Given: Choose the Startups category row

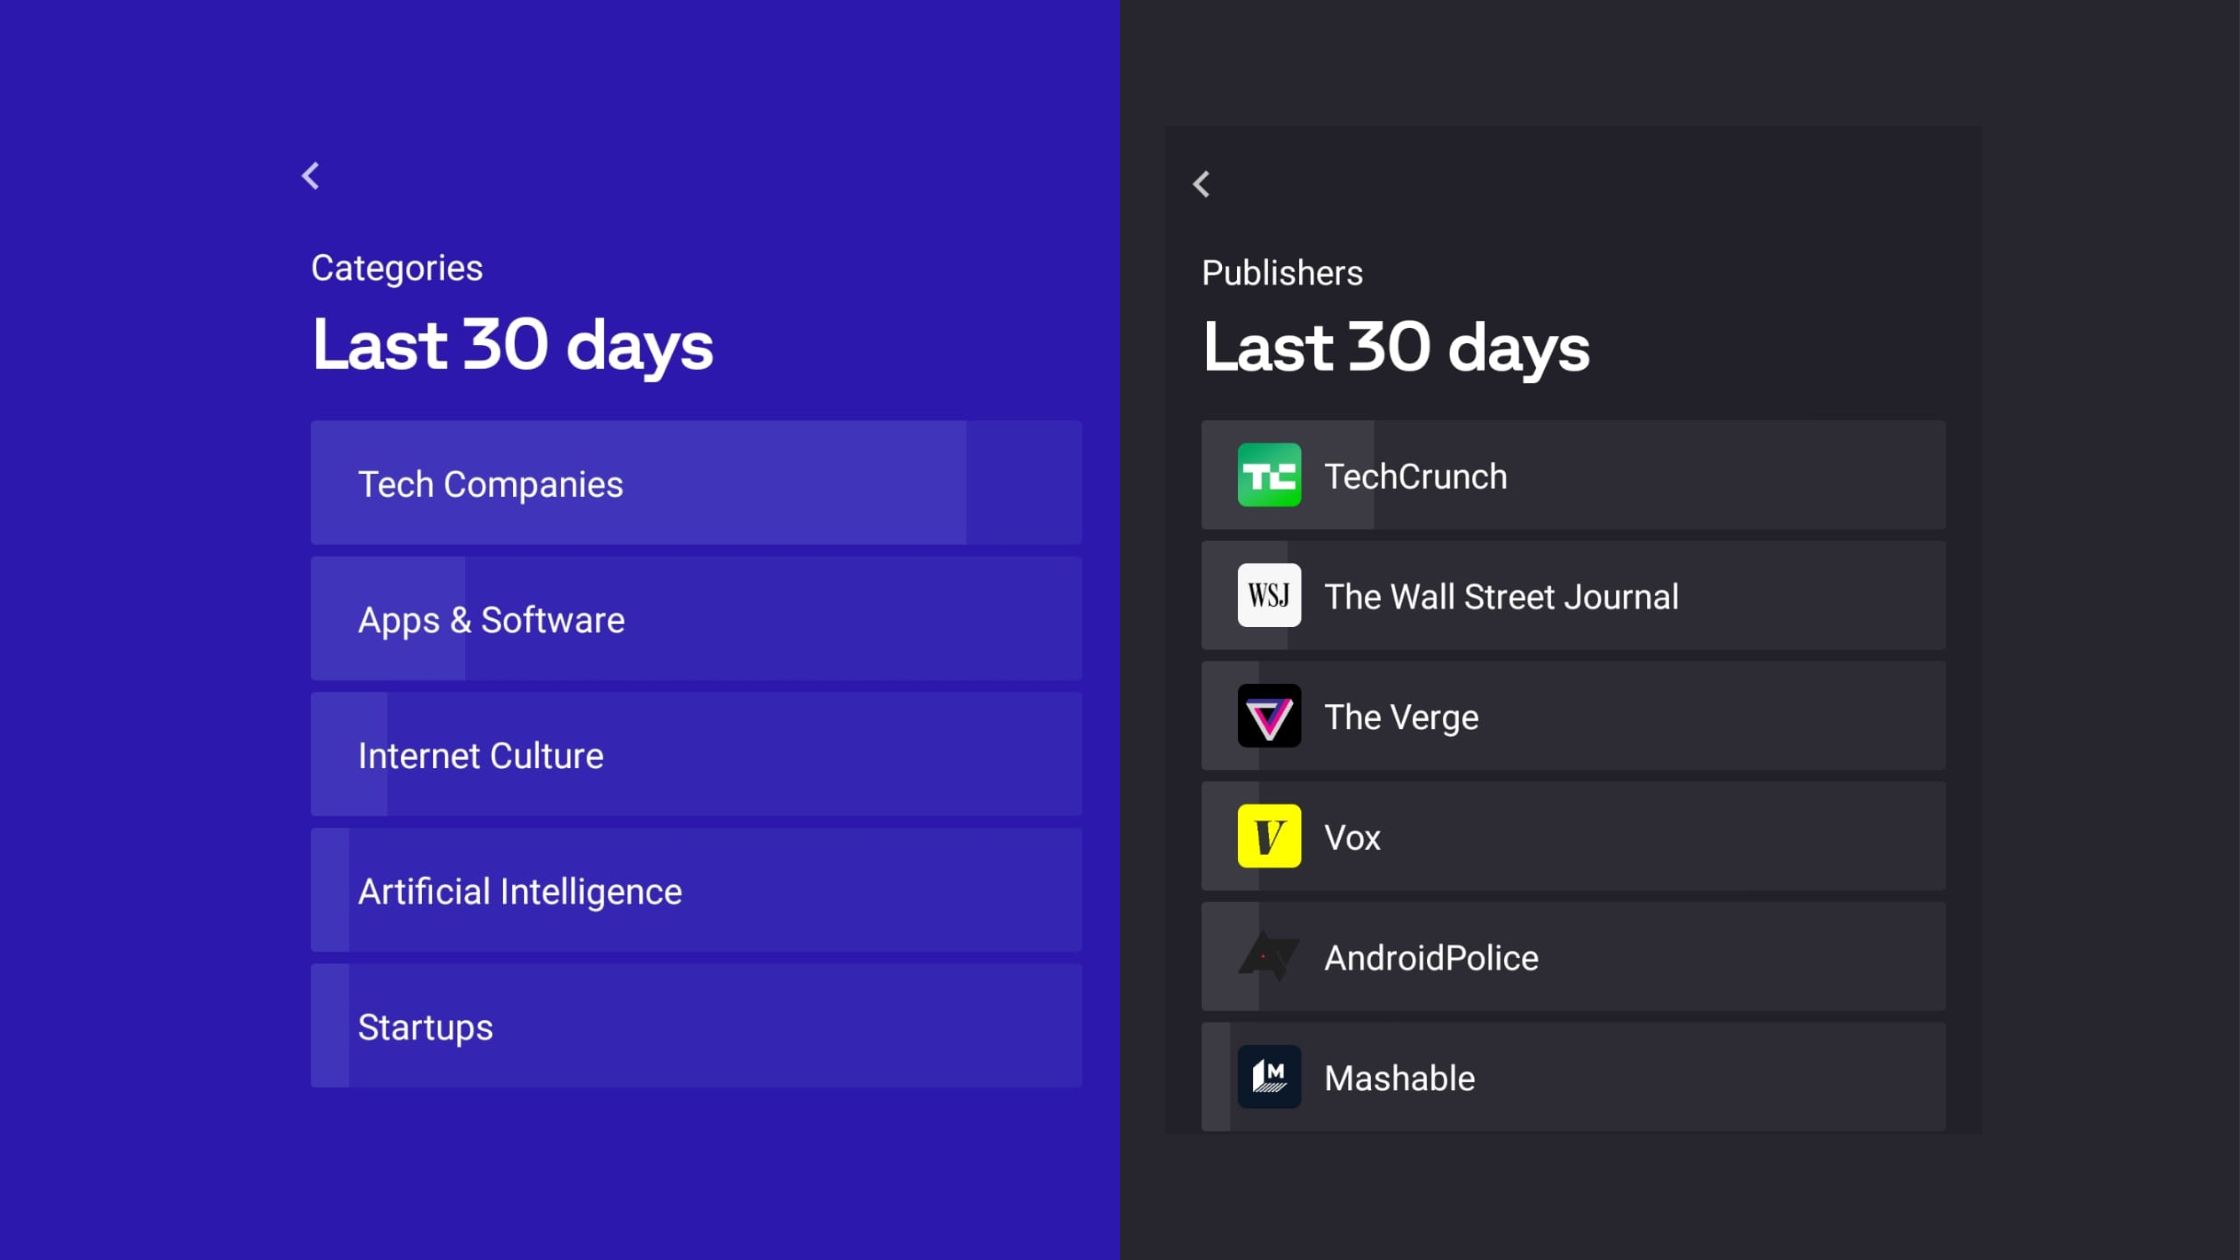Looking at the screenshot, I should click(696, 1026).
